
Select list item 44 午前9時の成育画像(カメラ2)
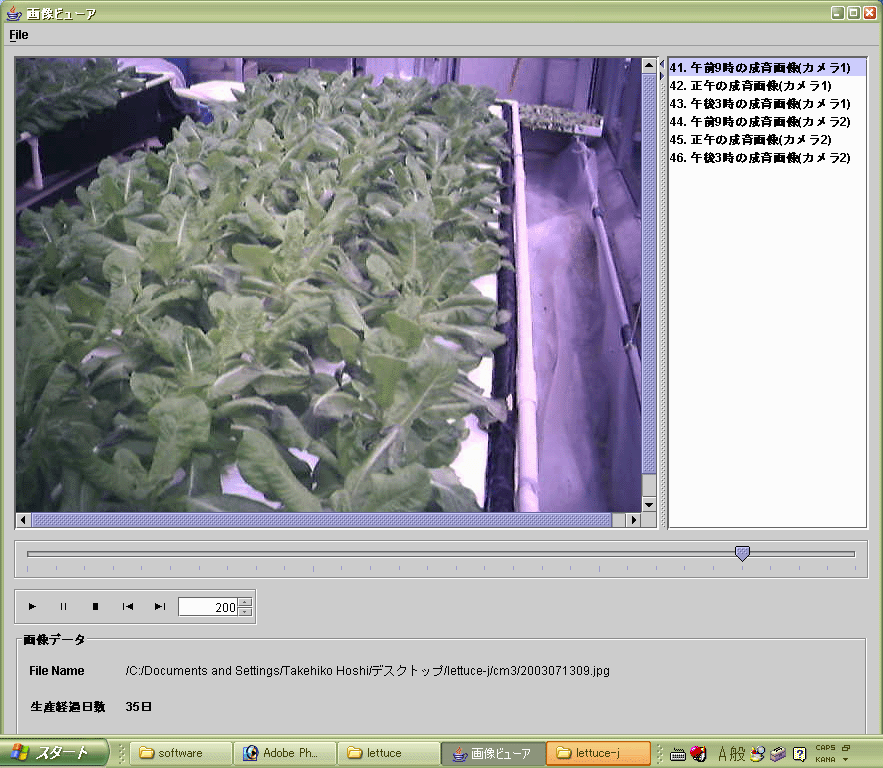760,122
